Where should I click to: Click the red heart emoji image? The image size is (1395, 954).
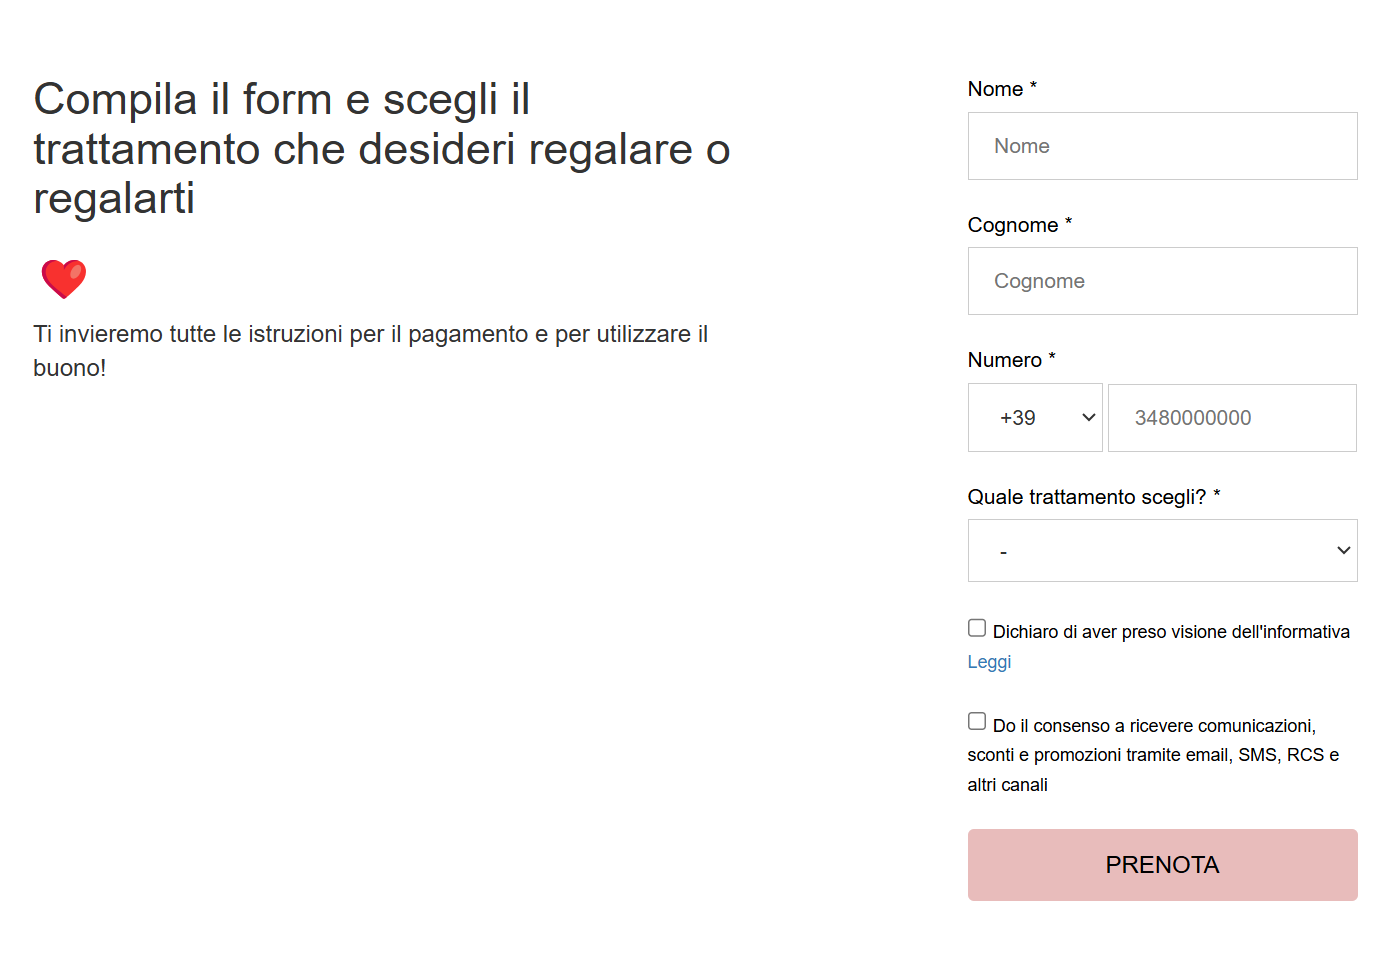[64, 279]
